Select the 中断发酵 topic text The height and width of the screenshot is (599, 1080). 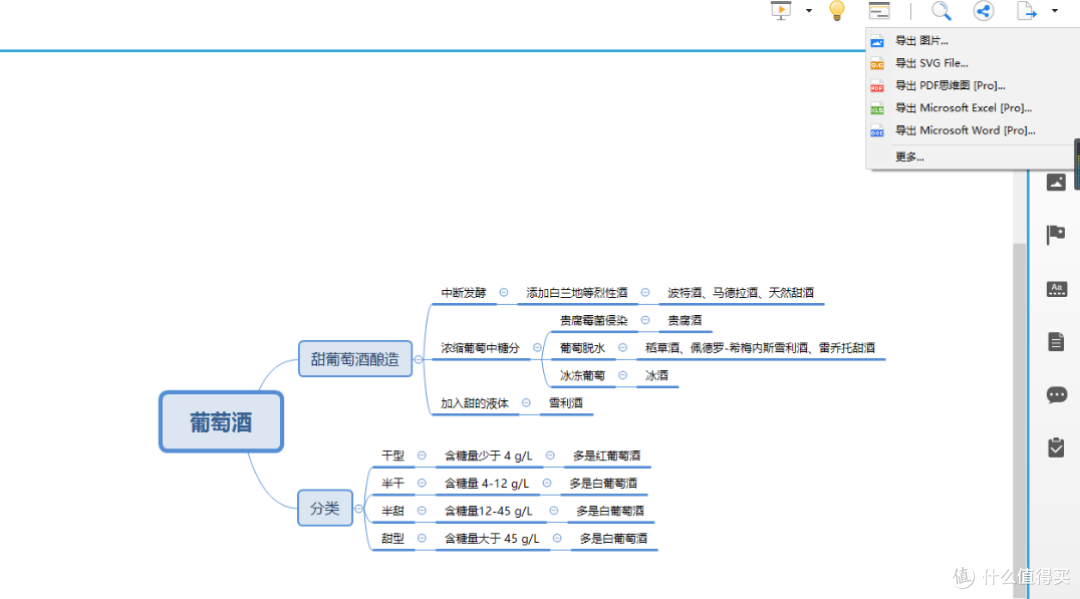pyautogui.click(x=464, y=293)
